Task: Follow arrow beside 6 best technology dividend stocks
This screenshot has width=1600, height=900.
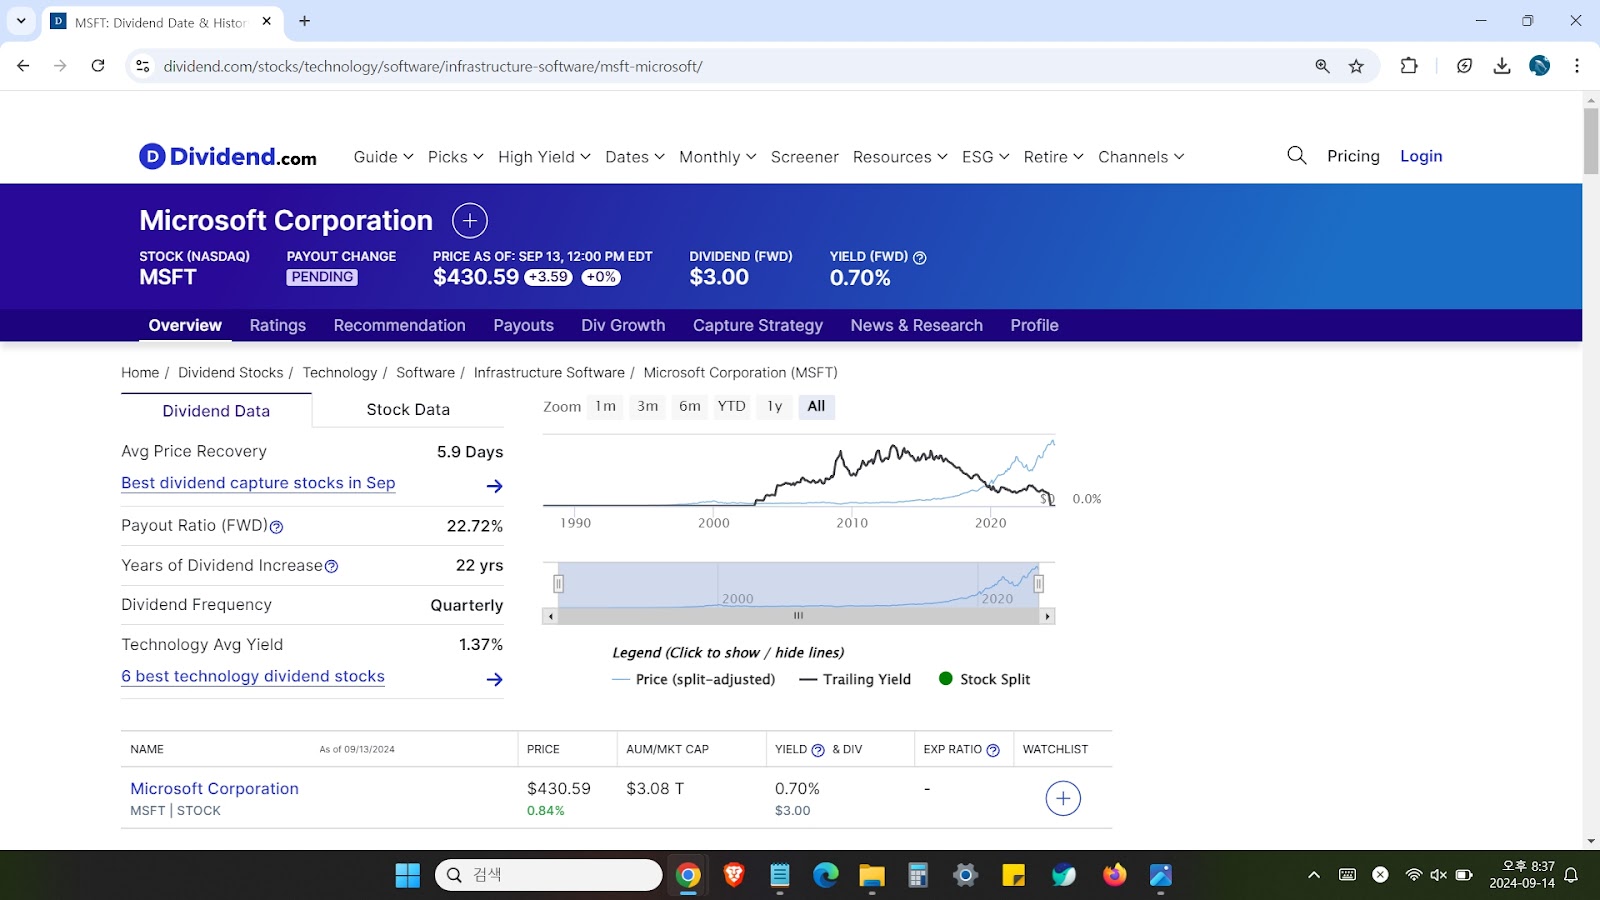Action: 494,680
